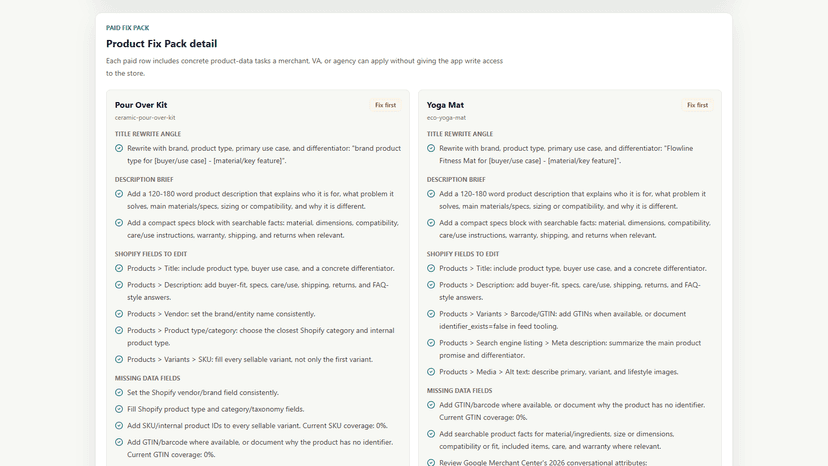Click the check icon beside Pour Over Kit title rewrite
Viewport: 828px width, 466px height.
pos(119,148)
